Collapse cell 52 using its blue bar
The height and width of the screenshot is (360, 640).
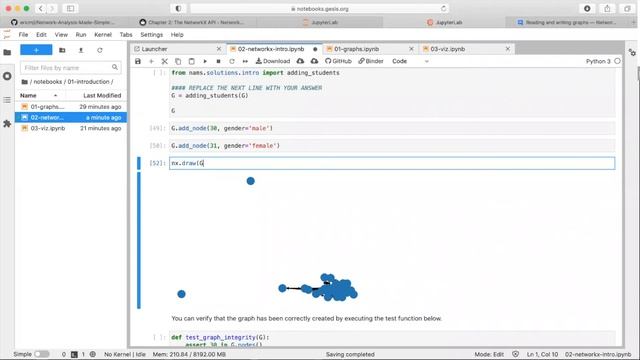click(x=139, y=163)
